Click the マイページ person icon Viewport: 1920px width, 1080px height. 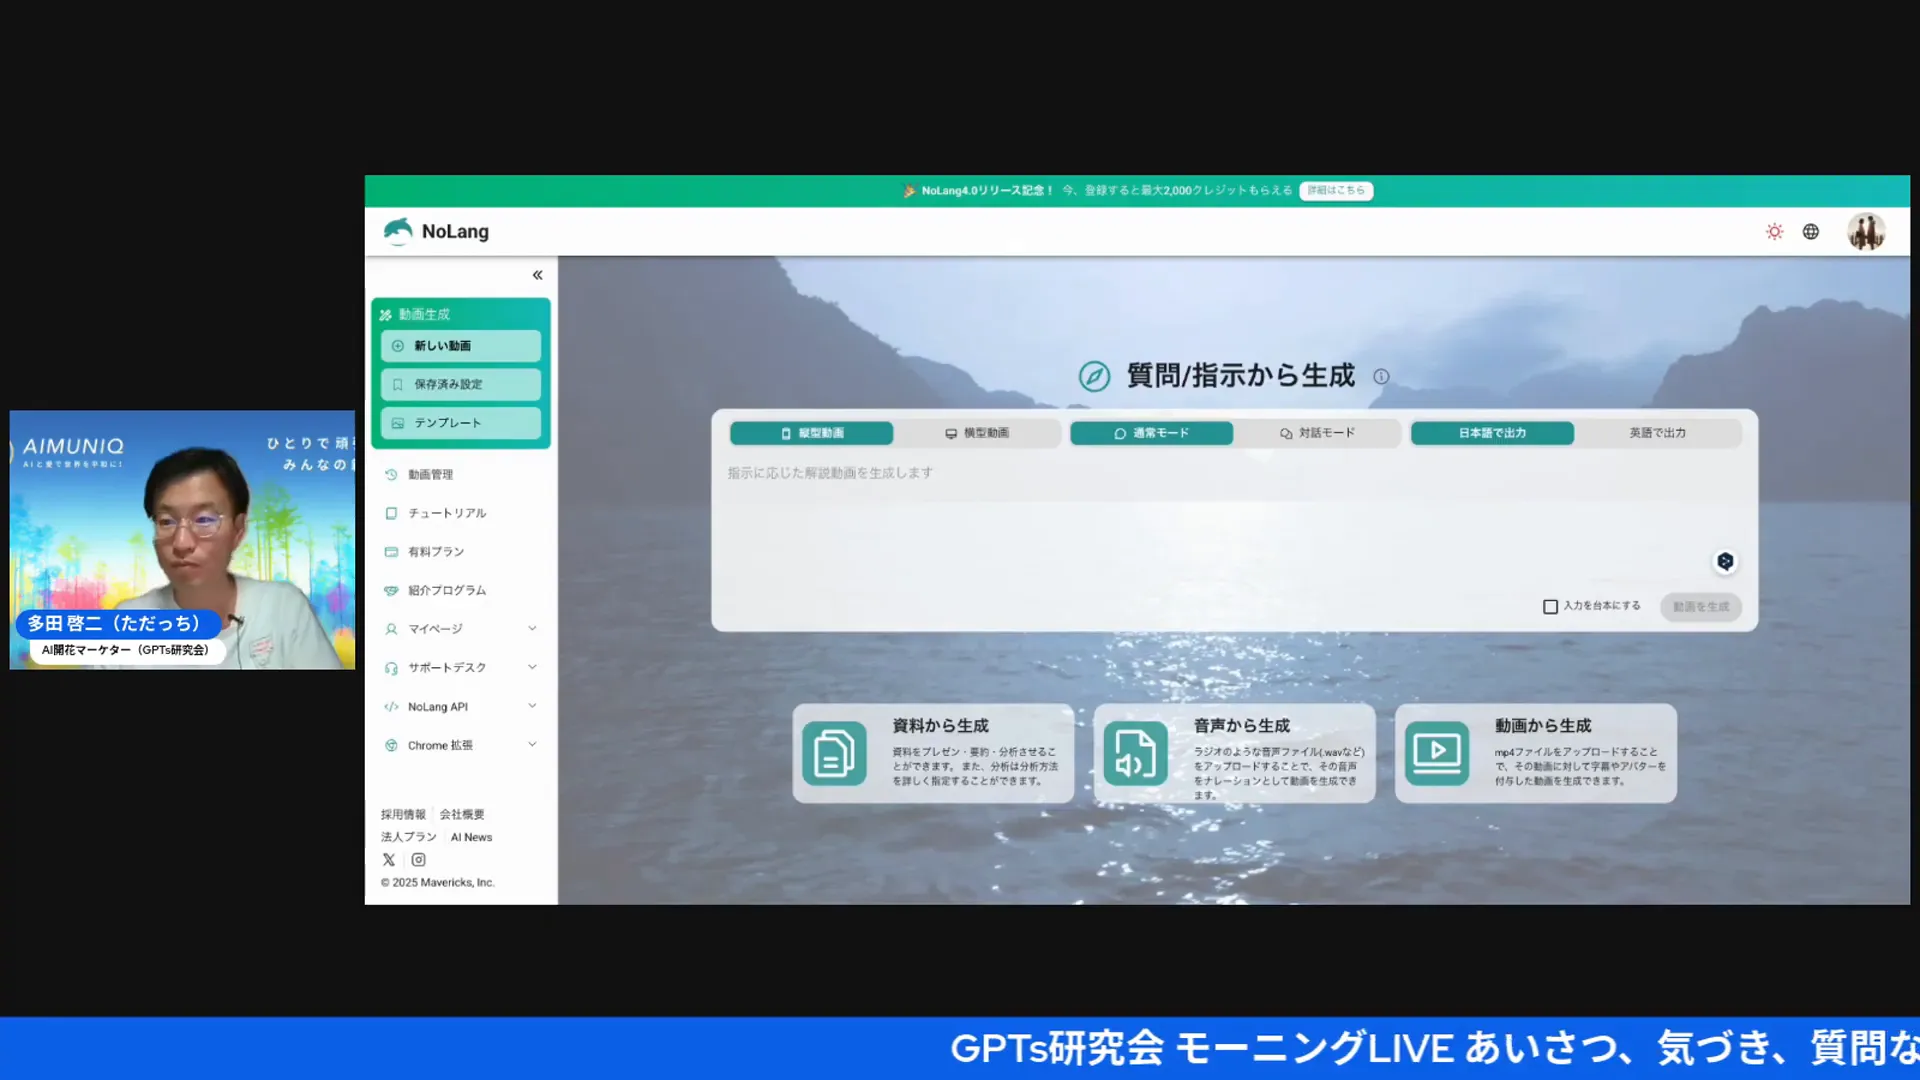point(391,629)
